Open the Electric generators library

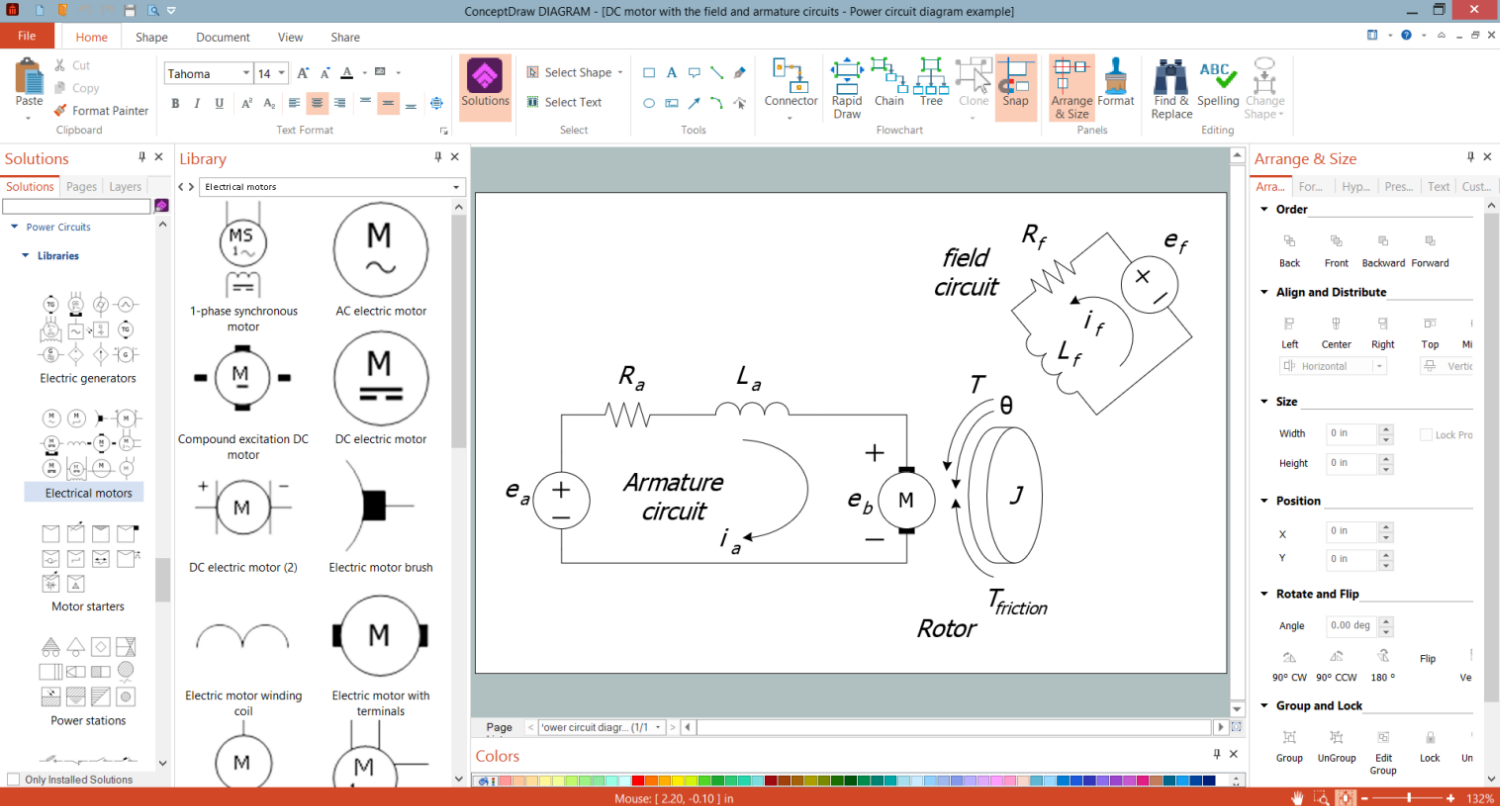[88, 339]
